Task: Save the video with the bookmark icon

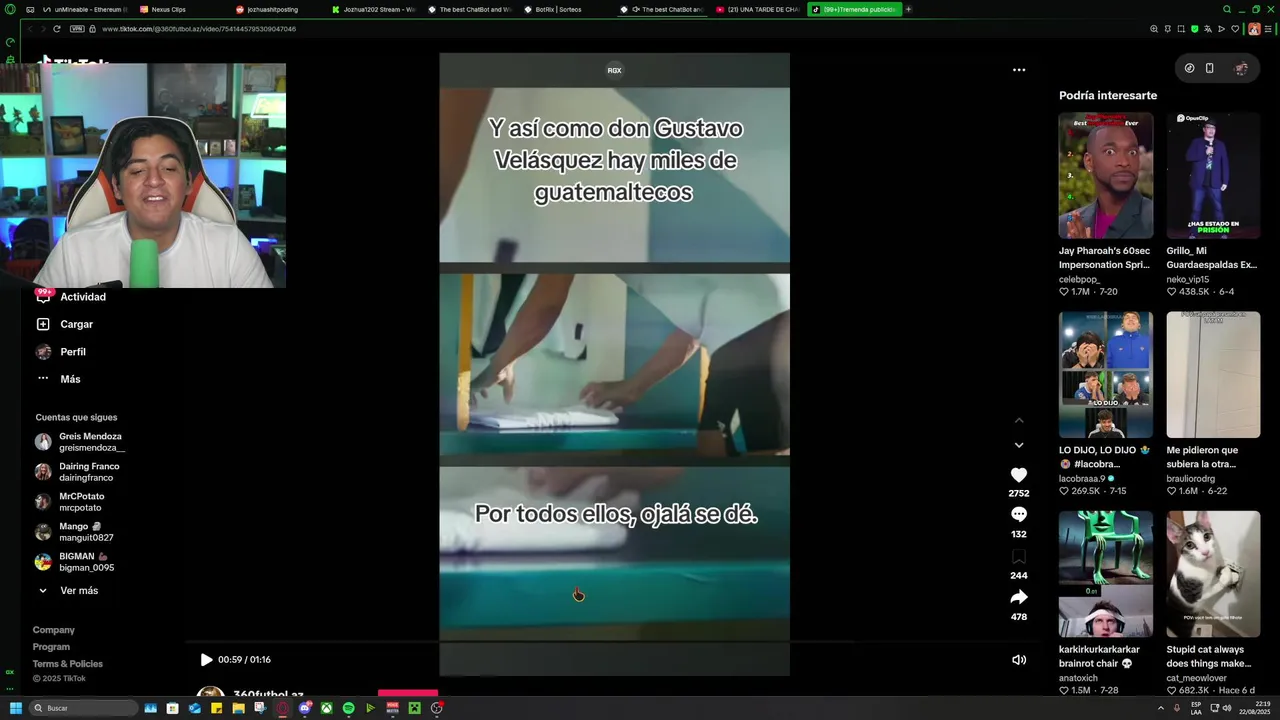Action: 1018,556
